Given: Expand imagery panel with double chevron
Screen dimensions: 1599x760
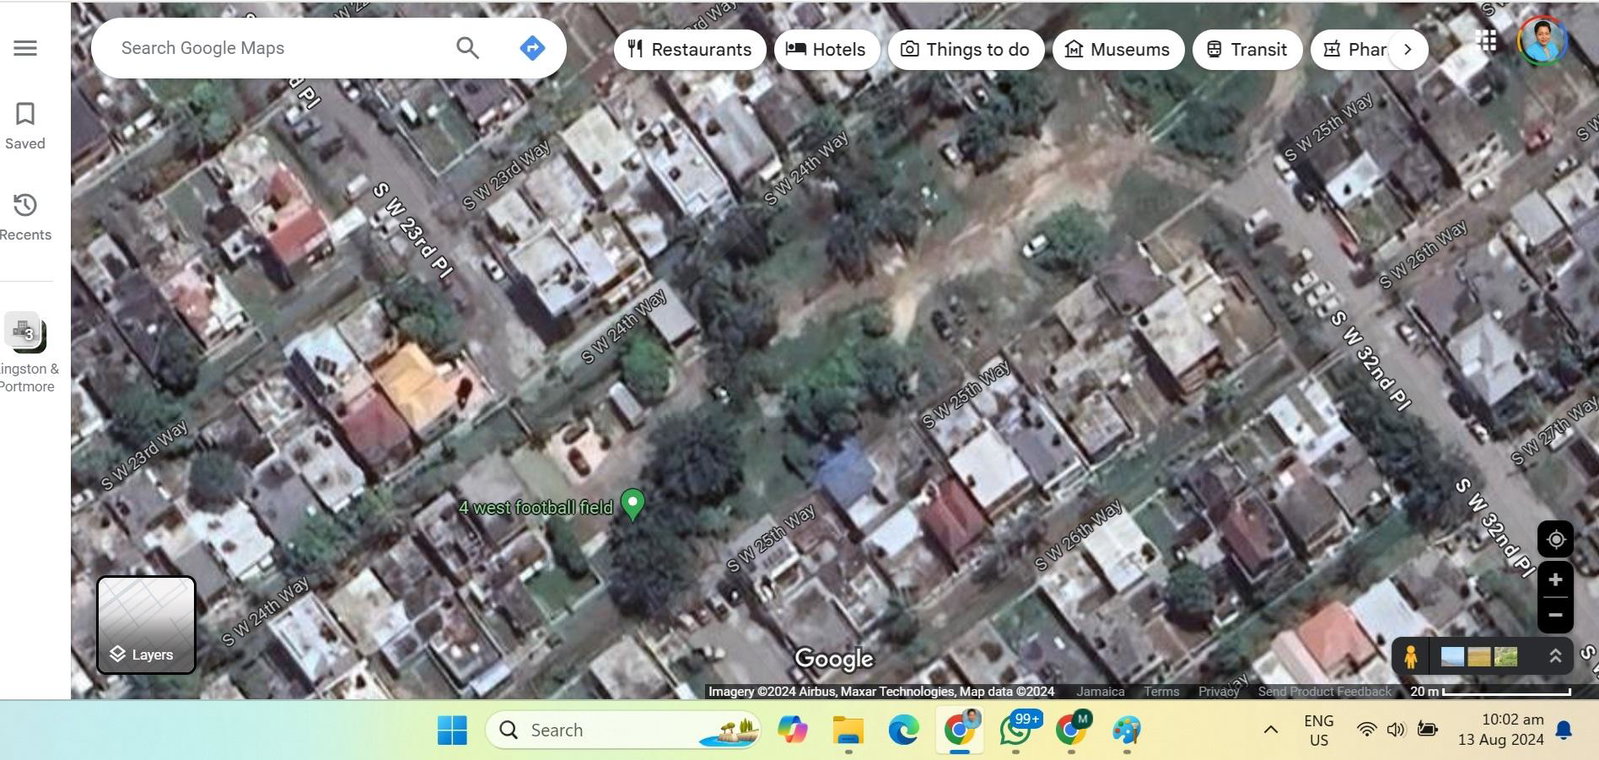Looking at the screenshot, I should 1555,656.
